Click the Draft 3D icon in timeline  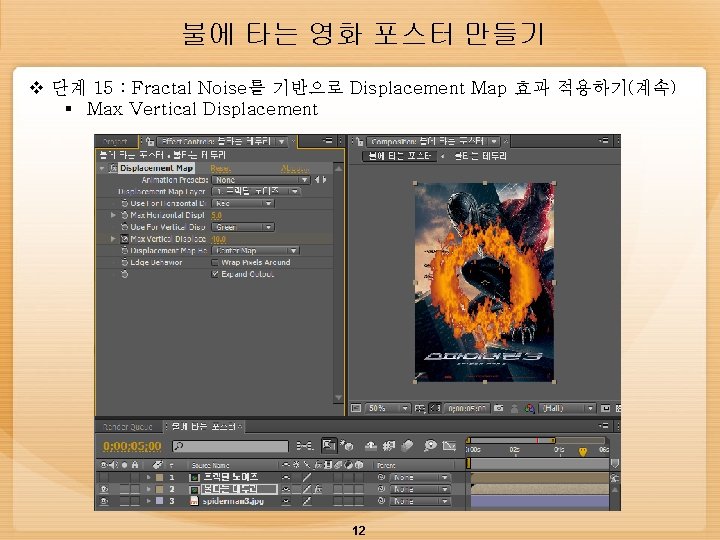pyautogui.click(x=347, y=445)
